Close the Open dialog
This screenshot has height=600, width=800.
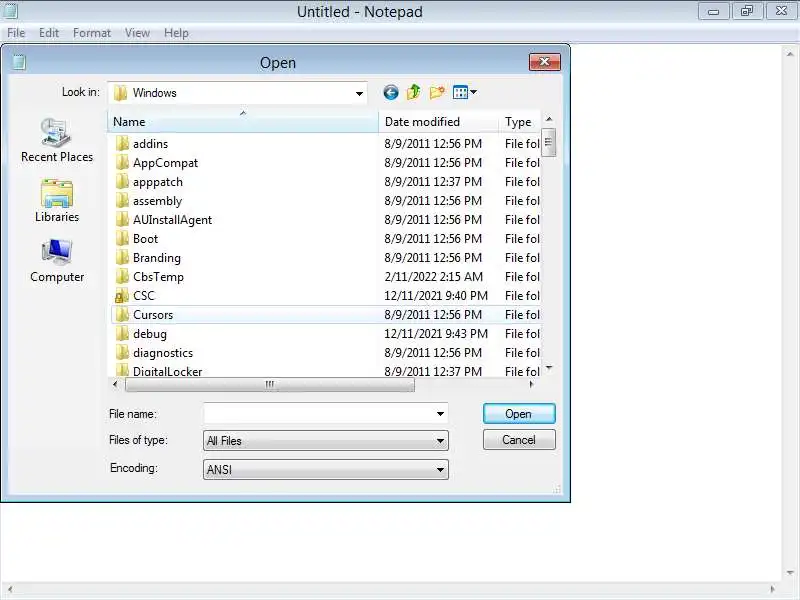click(544, 62)
